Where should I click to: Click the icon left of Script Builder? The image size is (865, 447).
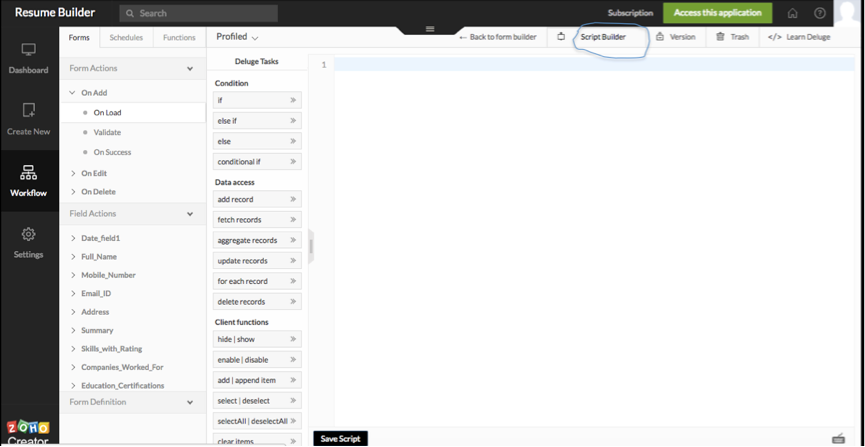561,37
